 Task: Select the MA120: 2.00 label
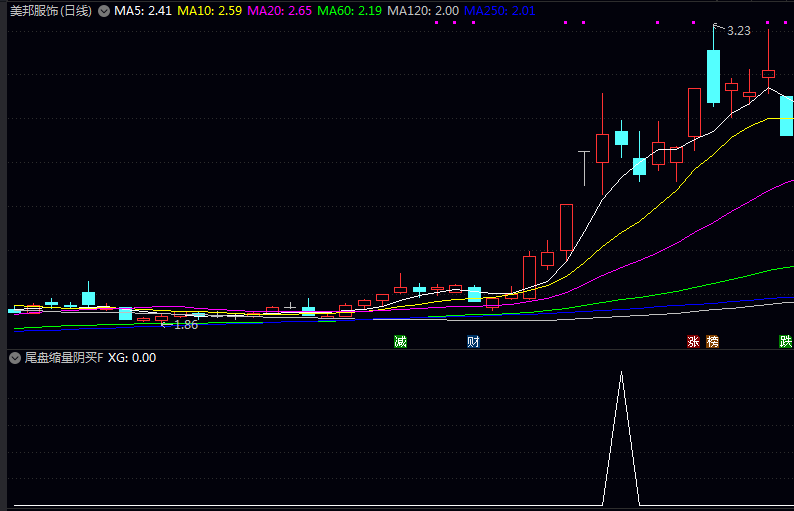pos(423,11)
